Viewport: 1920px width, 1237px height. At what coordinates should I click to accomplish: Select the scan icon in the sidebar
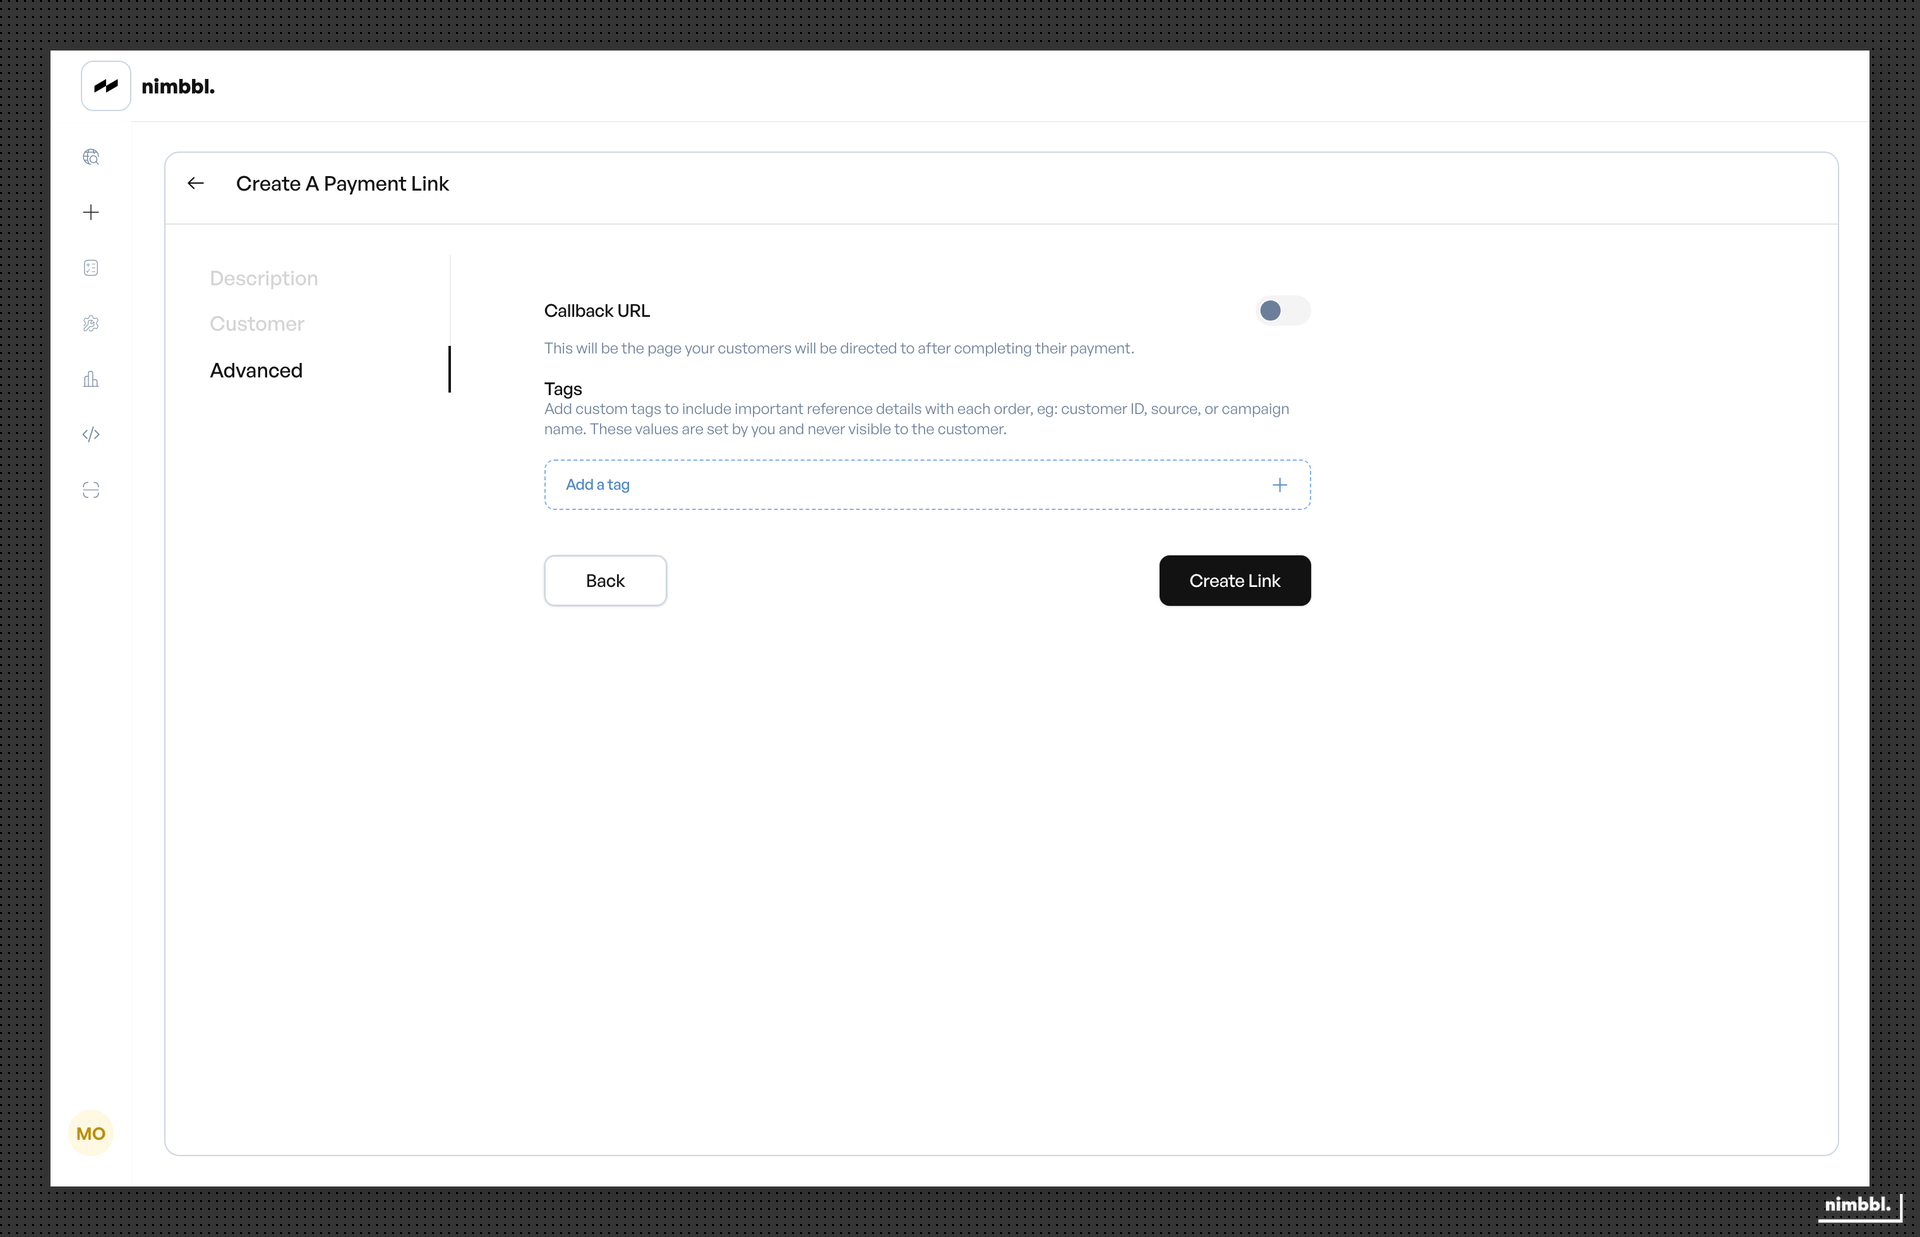pyautogui.click(x=91, y=490)
